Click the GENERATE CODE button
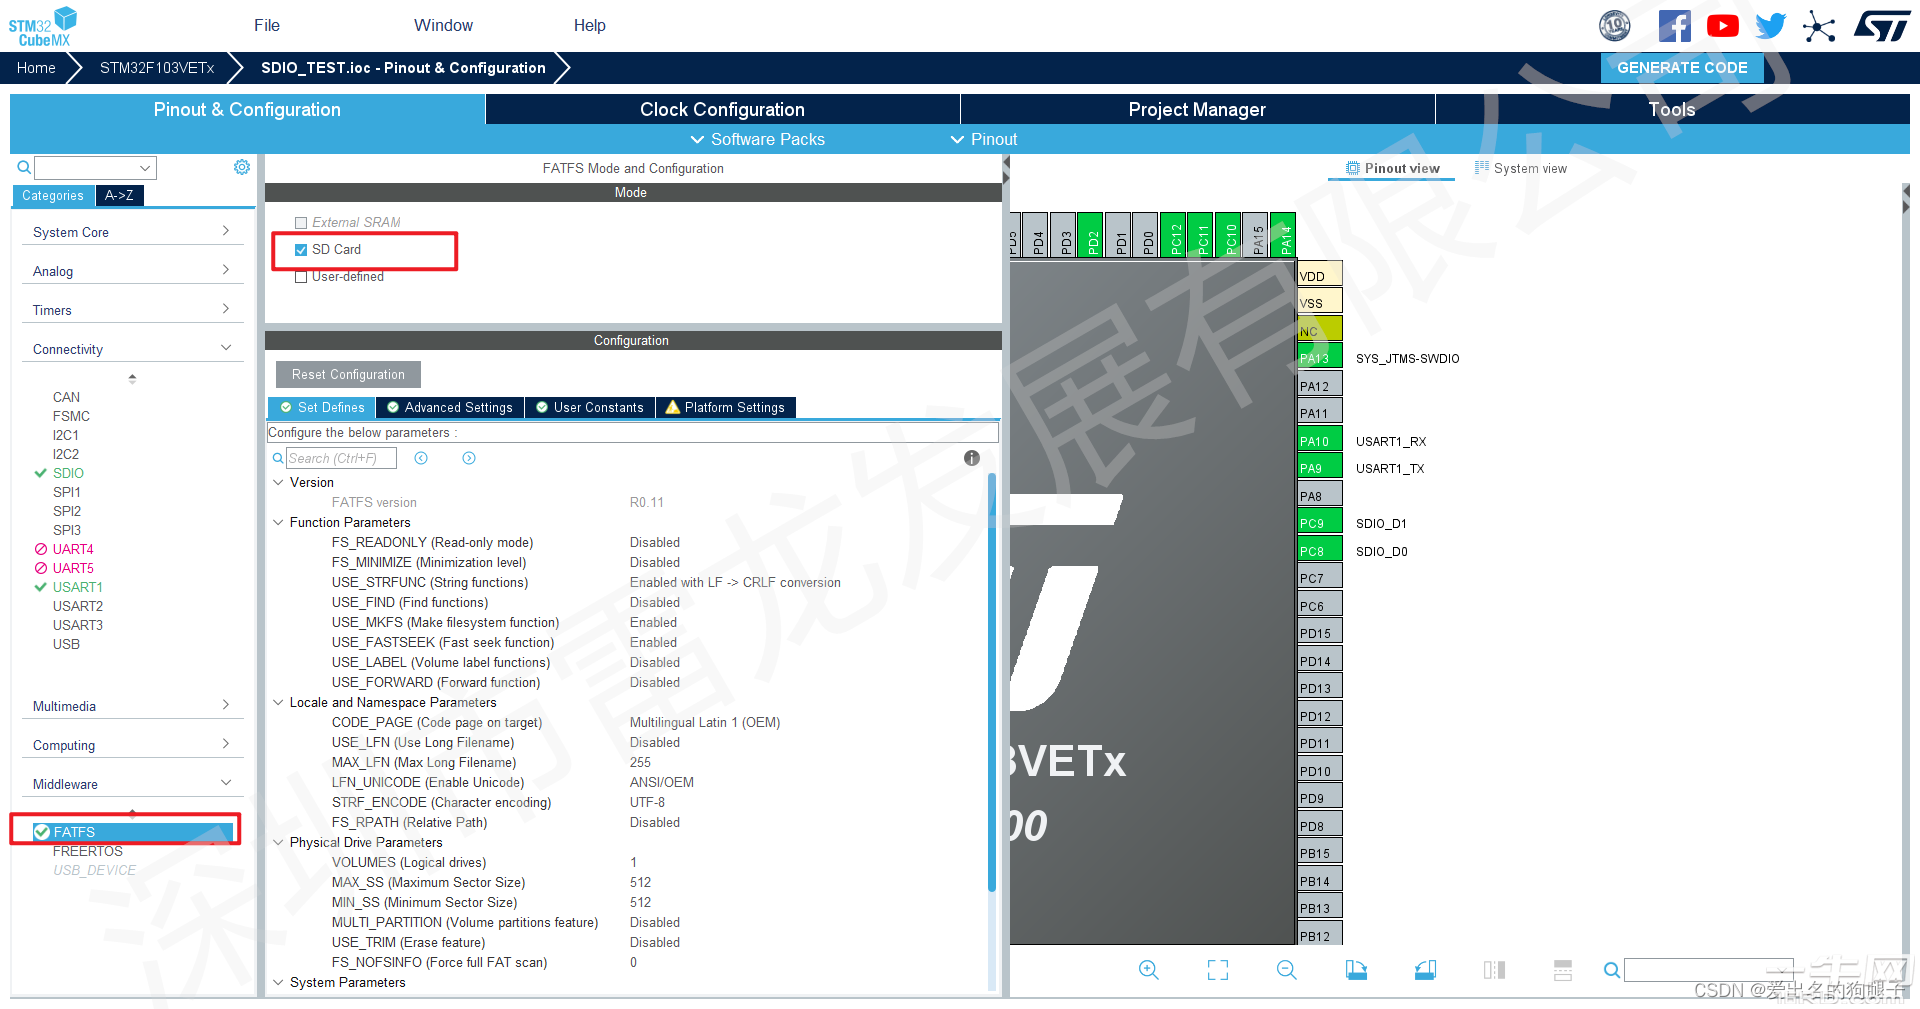 coord(1682,68)
